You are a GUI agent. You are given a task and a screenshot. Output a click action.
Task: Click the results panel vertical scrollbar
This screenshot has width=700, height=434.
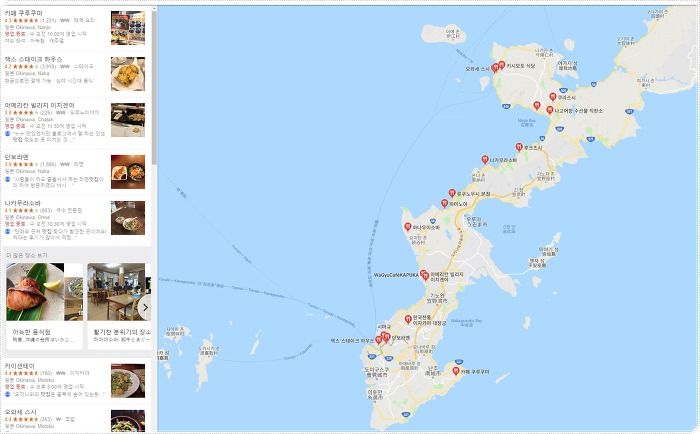pyautogui.click(x=154, y=87)
